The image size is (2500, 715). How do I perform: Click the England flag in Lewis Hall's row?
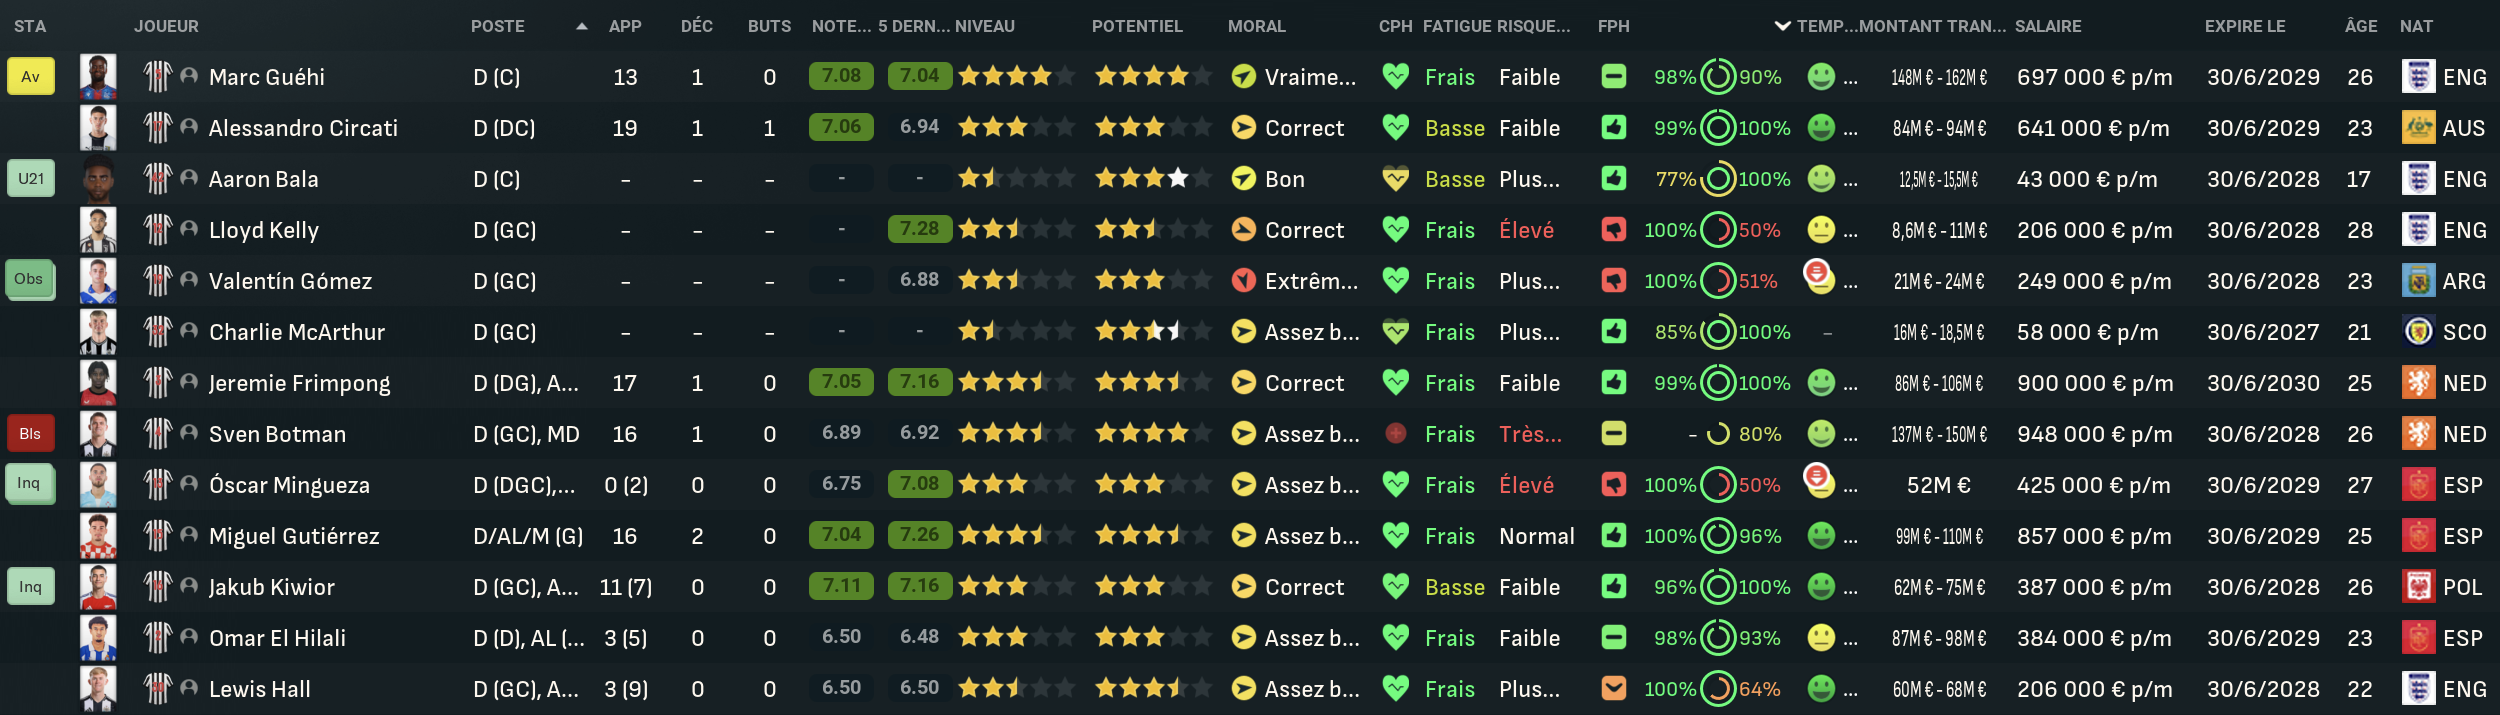coord(2418,689)
